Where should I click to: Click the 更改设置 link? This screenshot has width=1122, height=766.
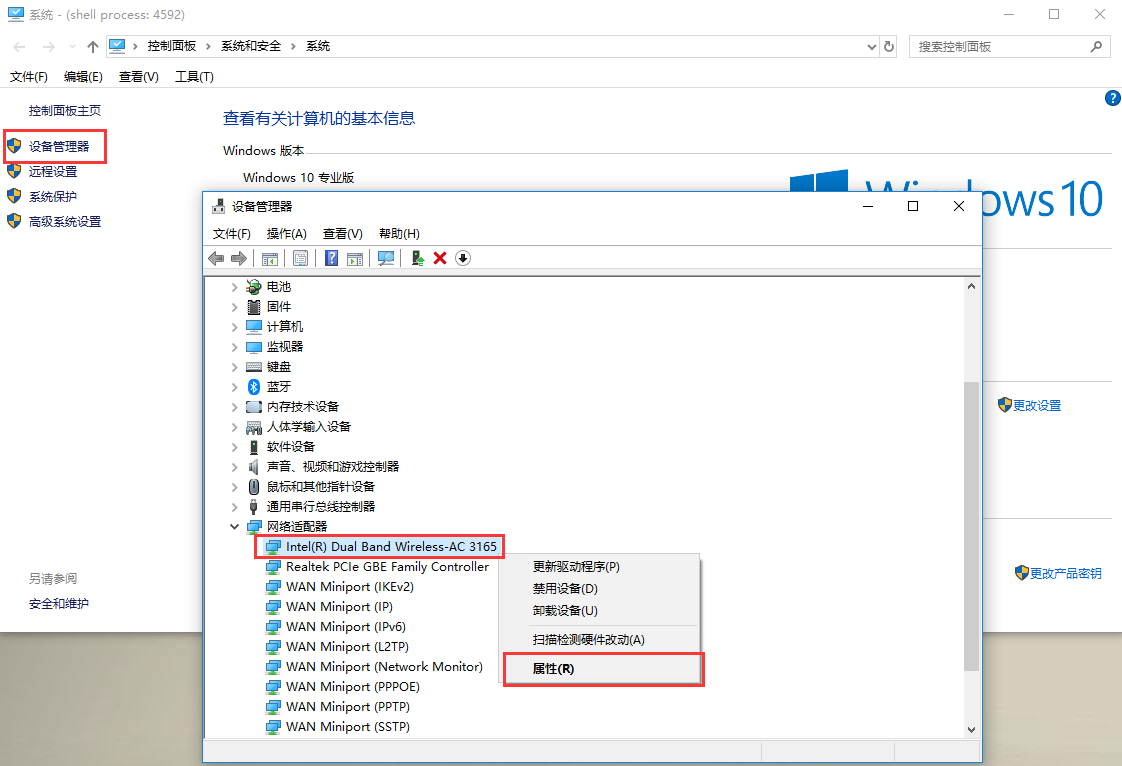tap(1037, 406)
